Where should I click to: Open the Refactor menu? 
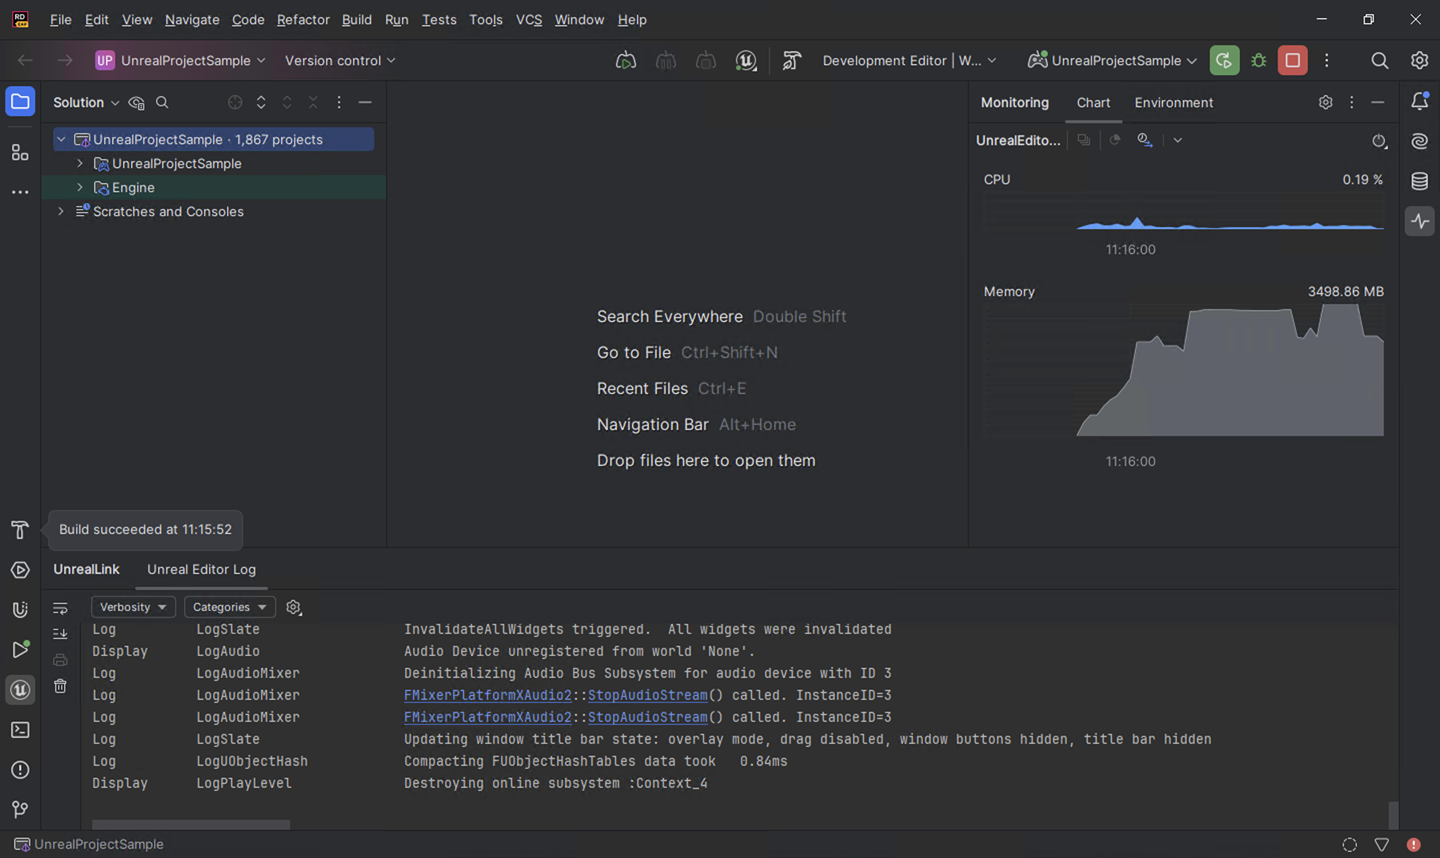click(303, 20)
